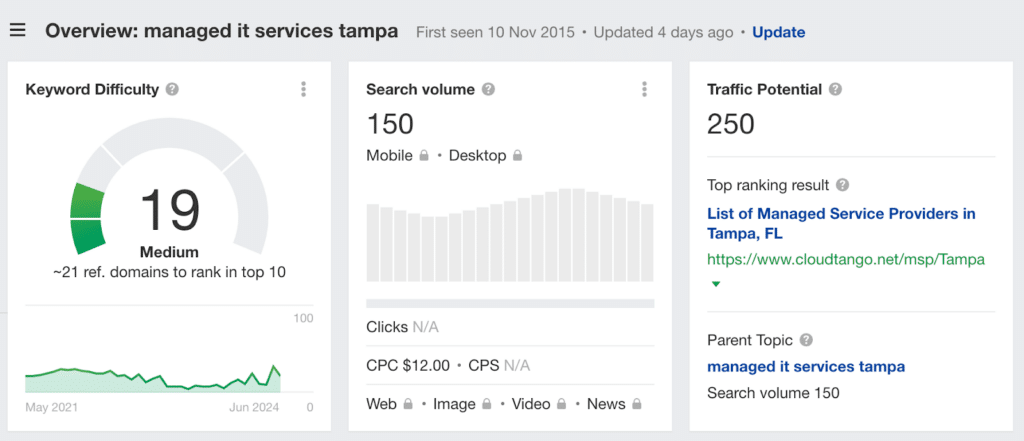Expand the green arrow under cloudtango URL
The height and width of the screenshot is (441, 1024).
pos(716,284)
